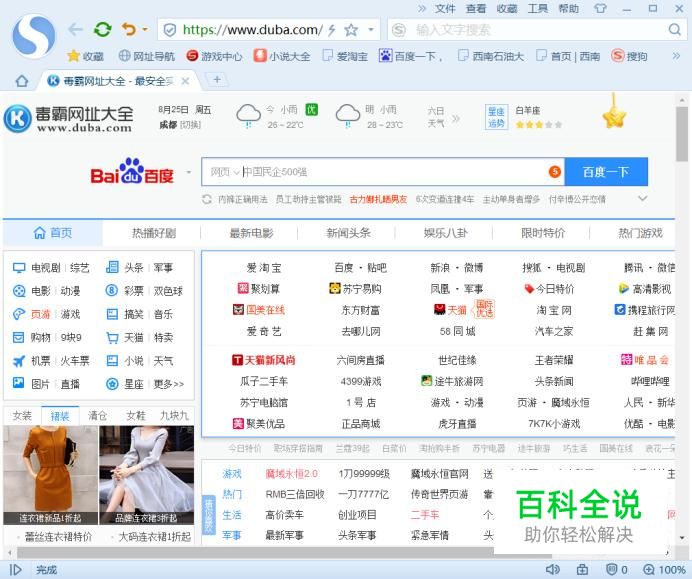Open the Baidu search engine dropdown arrow
The image size is (692, 579).
point(188,173)
